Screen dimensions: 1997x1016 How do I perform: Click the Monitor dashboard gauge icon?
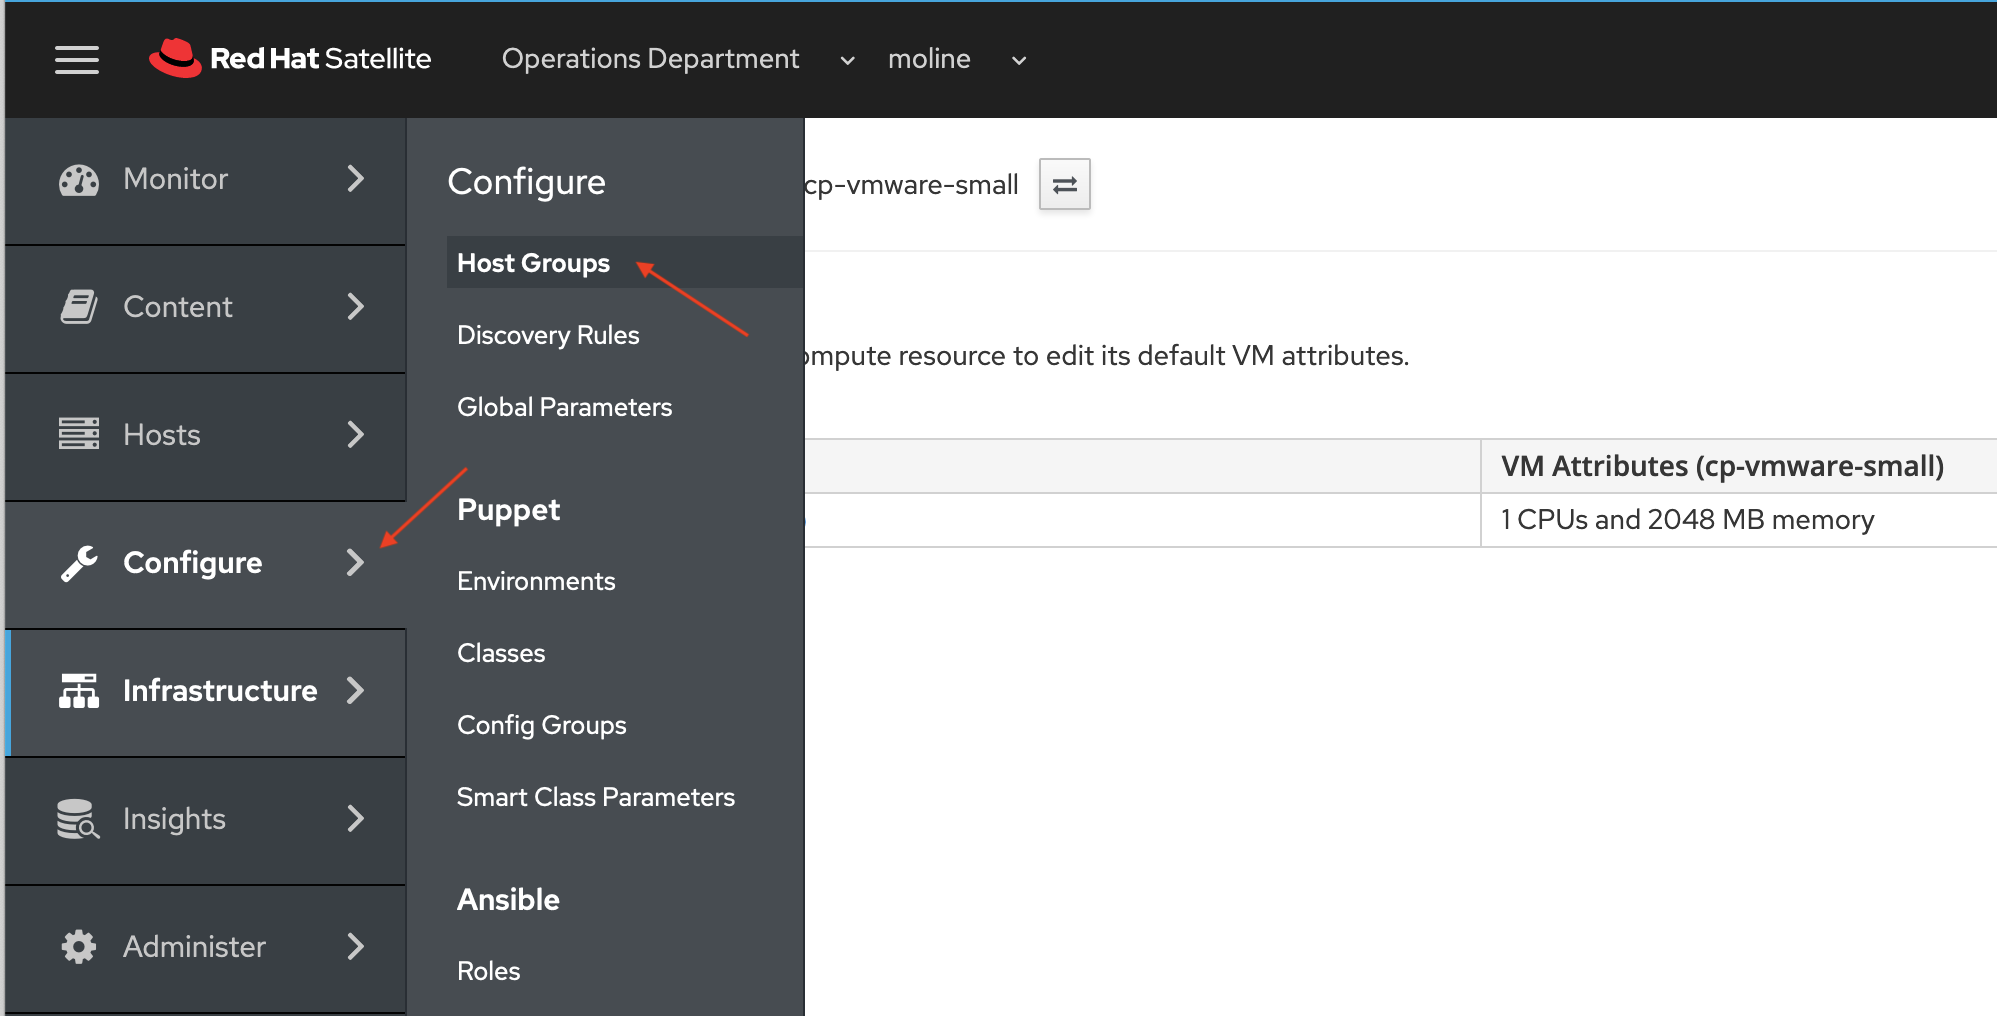[x=78, y=180]
